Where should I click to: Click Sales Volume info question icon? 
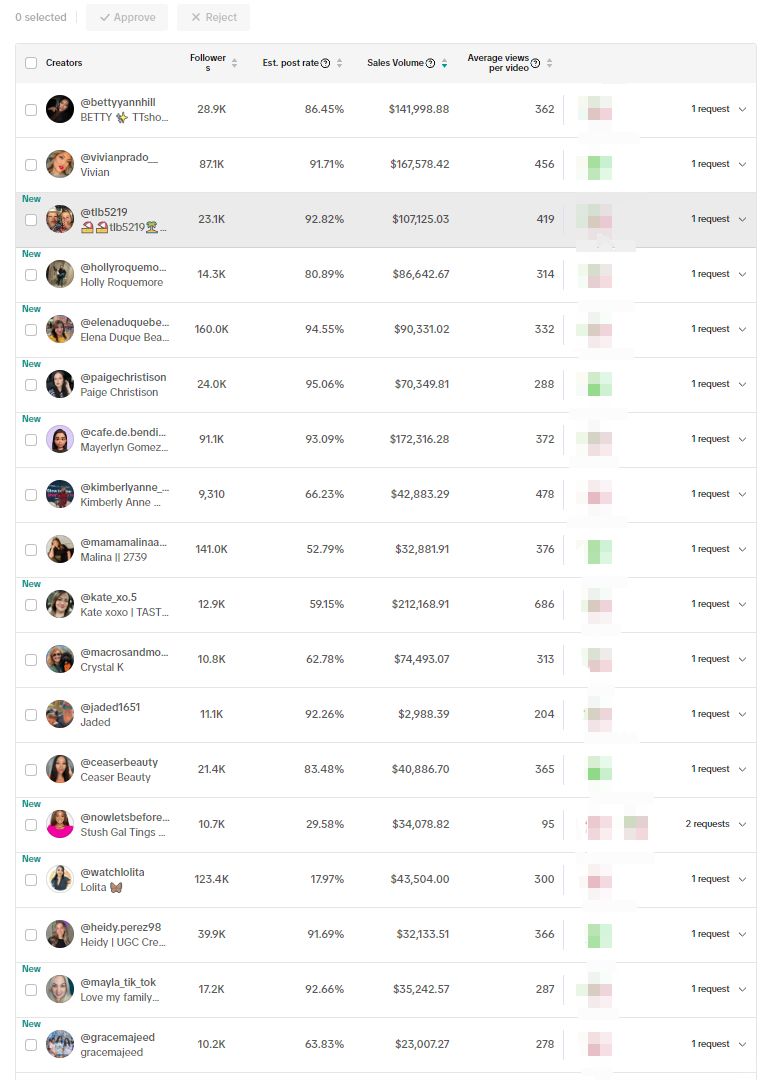[430, 63]
